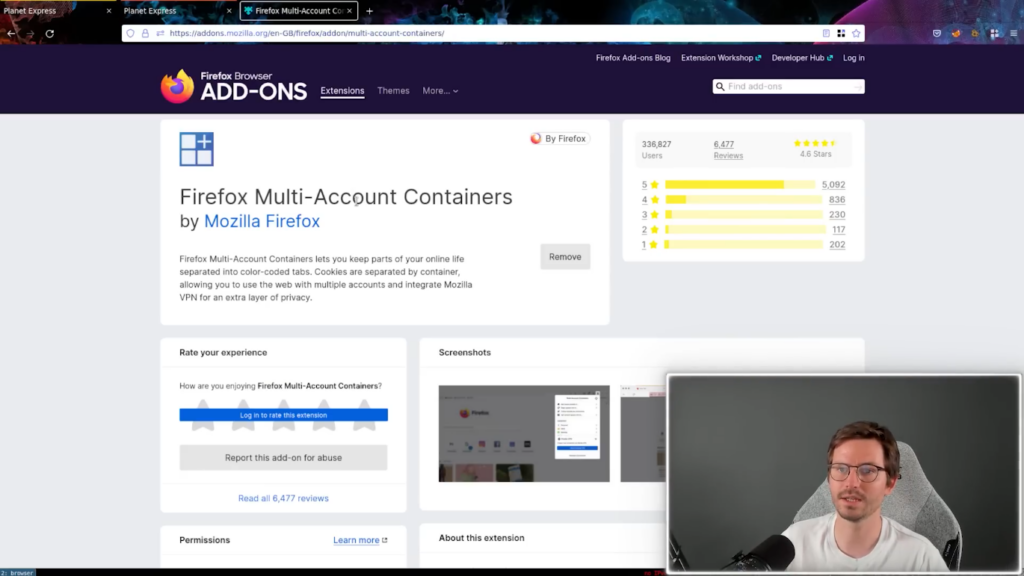
Task: Click the 4.6 Stars rating stars
Action: pyautogui.click(x=815, y=143)
